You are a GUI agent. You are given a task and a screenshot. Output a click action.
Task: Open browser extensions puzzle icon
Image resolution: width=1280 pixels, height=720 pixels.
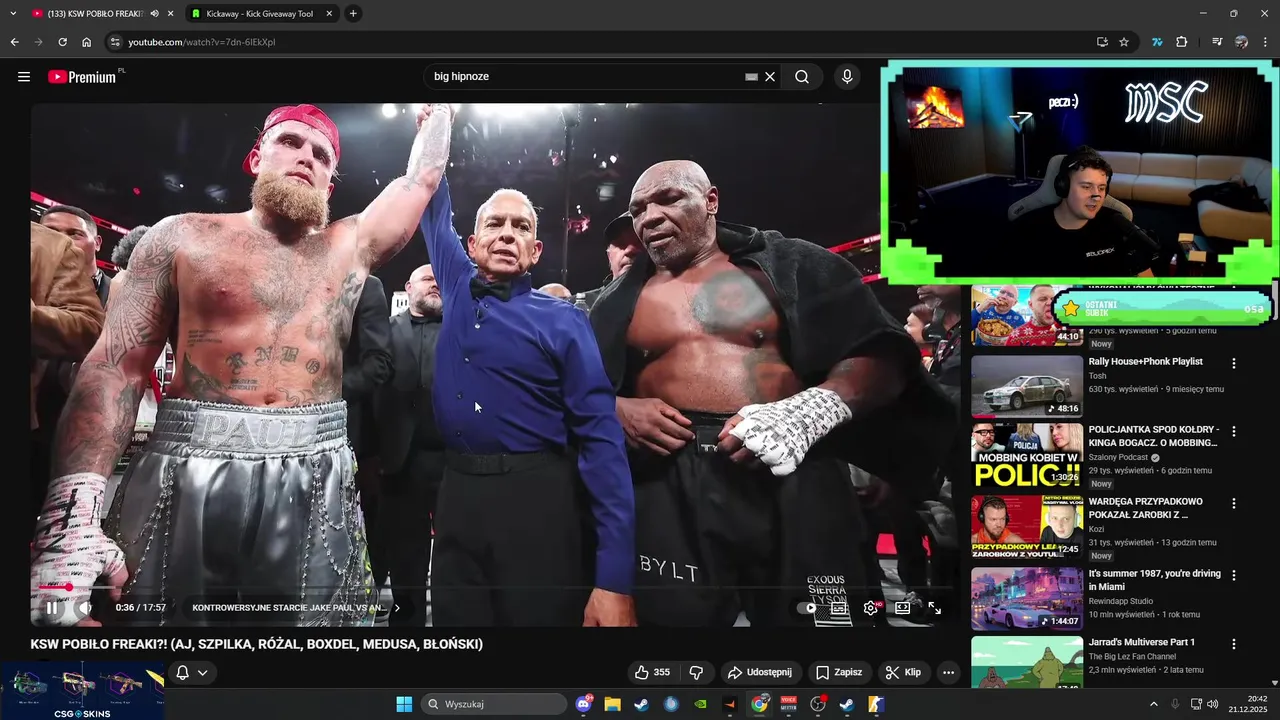(x=1182, y=42)
